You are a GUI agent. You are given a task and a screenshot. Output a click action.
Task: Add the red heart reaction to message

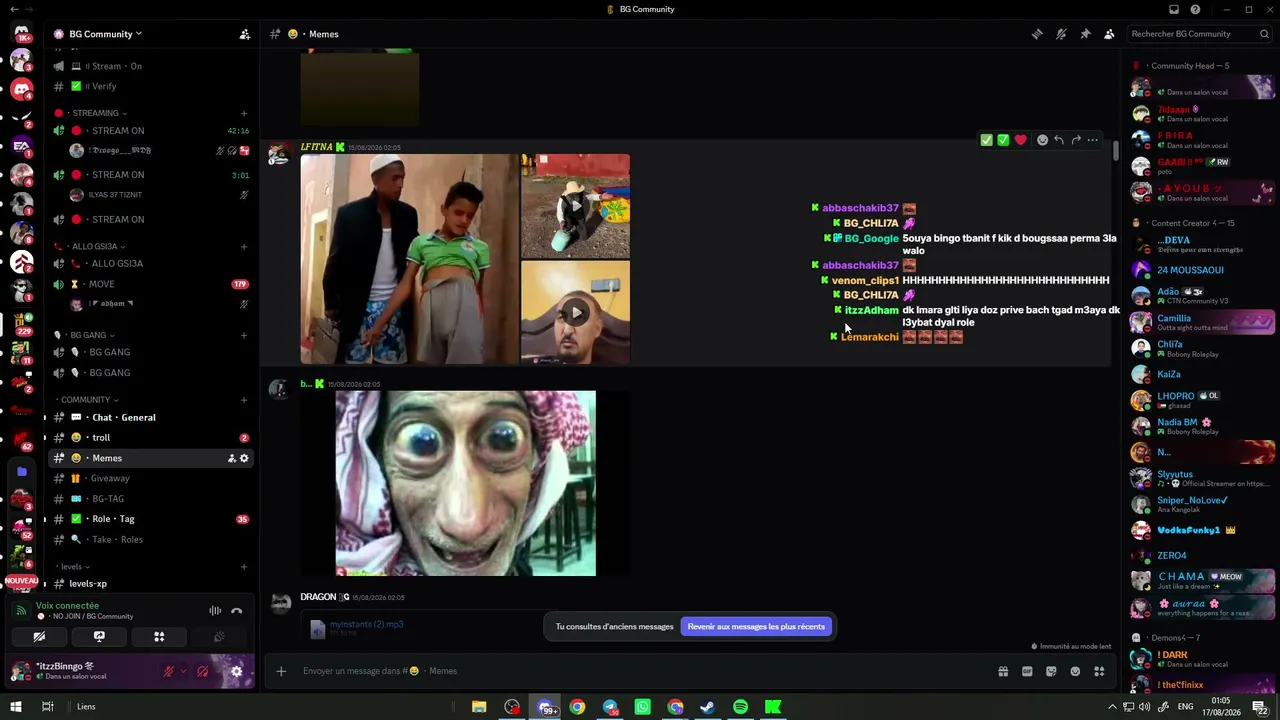click(1020, 140)
